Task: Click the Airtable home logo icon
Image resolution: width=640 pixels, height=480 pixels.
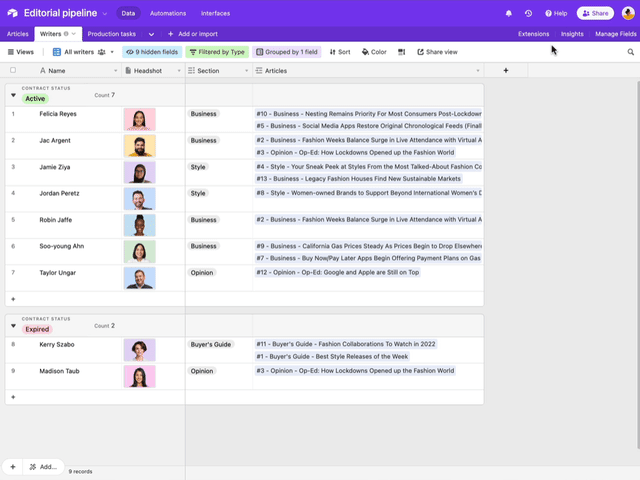Action: pos(13,13)
